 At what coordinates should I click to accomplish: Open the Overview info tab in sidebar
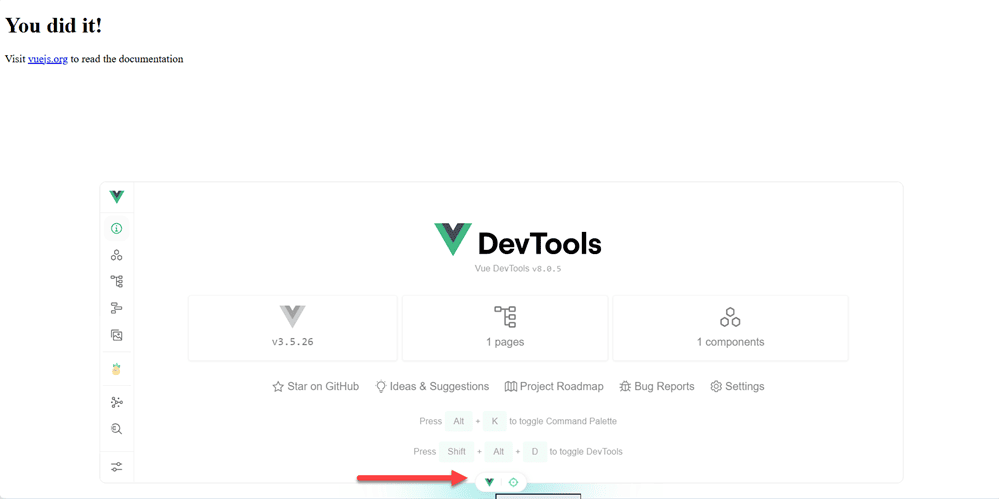coord(116,228)
